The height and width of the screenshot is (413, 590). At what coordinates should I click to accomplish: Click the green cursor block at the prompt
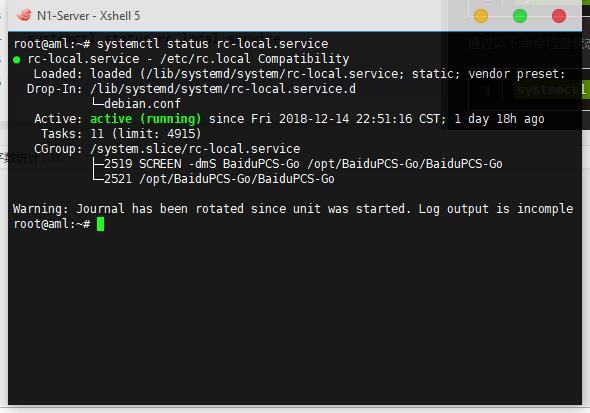[x=100, y=224]
